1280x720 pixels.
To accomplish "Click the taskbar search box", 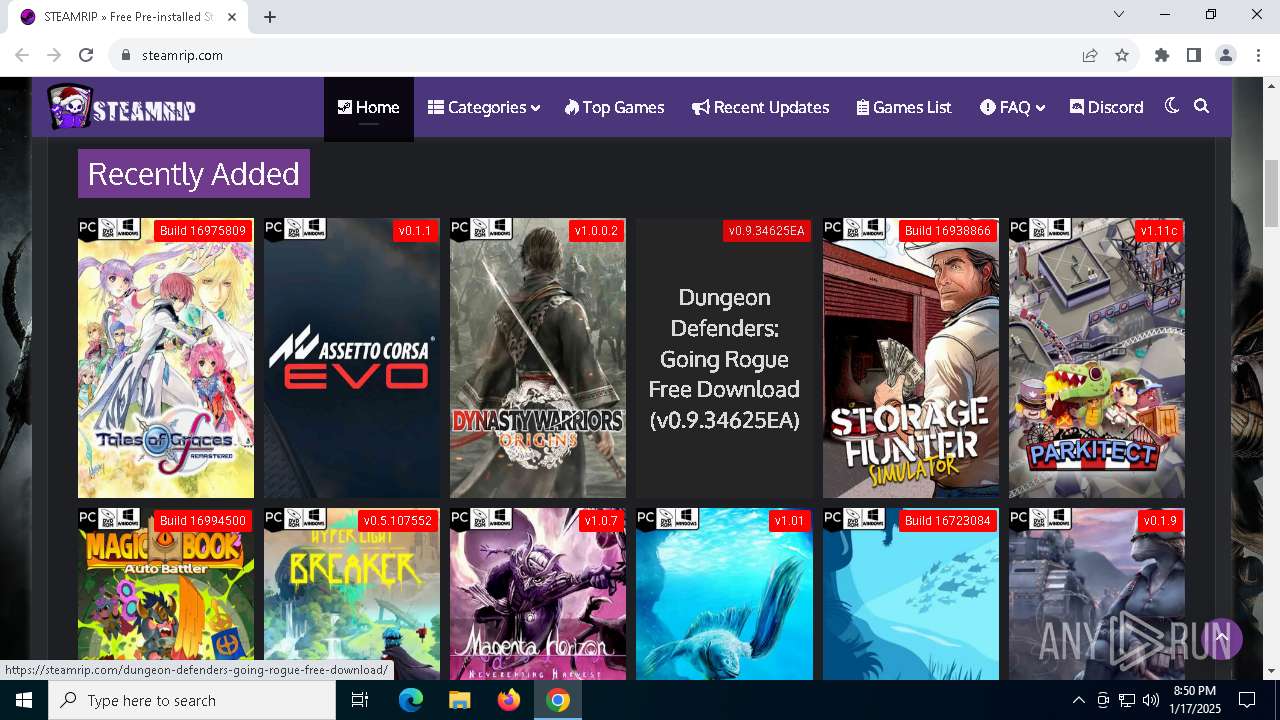I will pos(192,700).
